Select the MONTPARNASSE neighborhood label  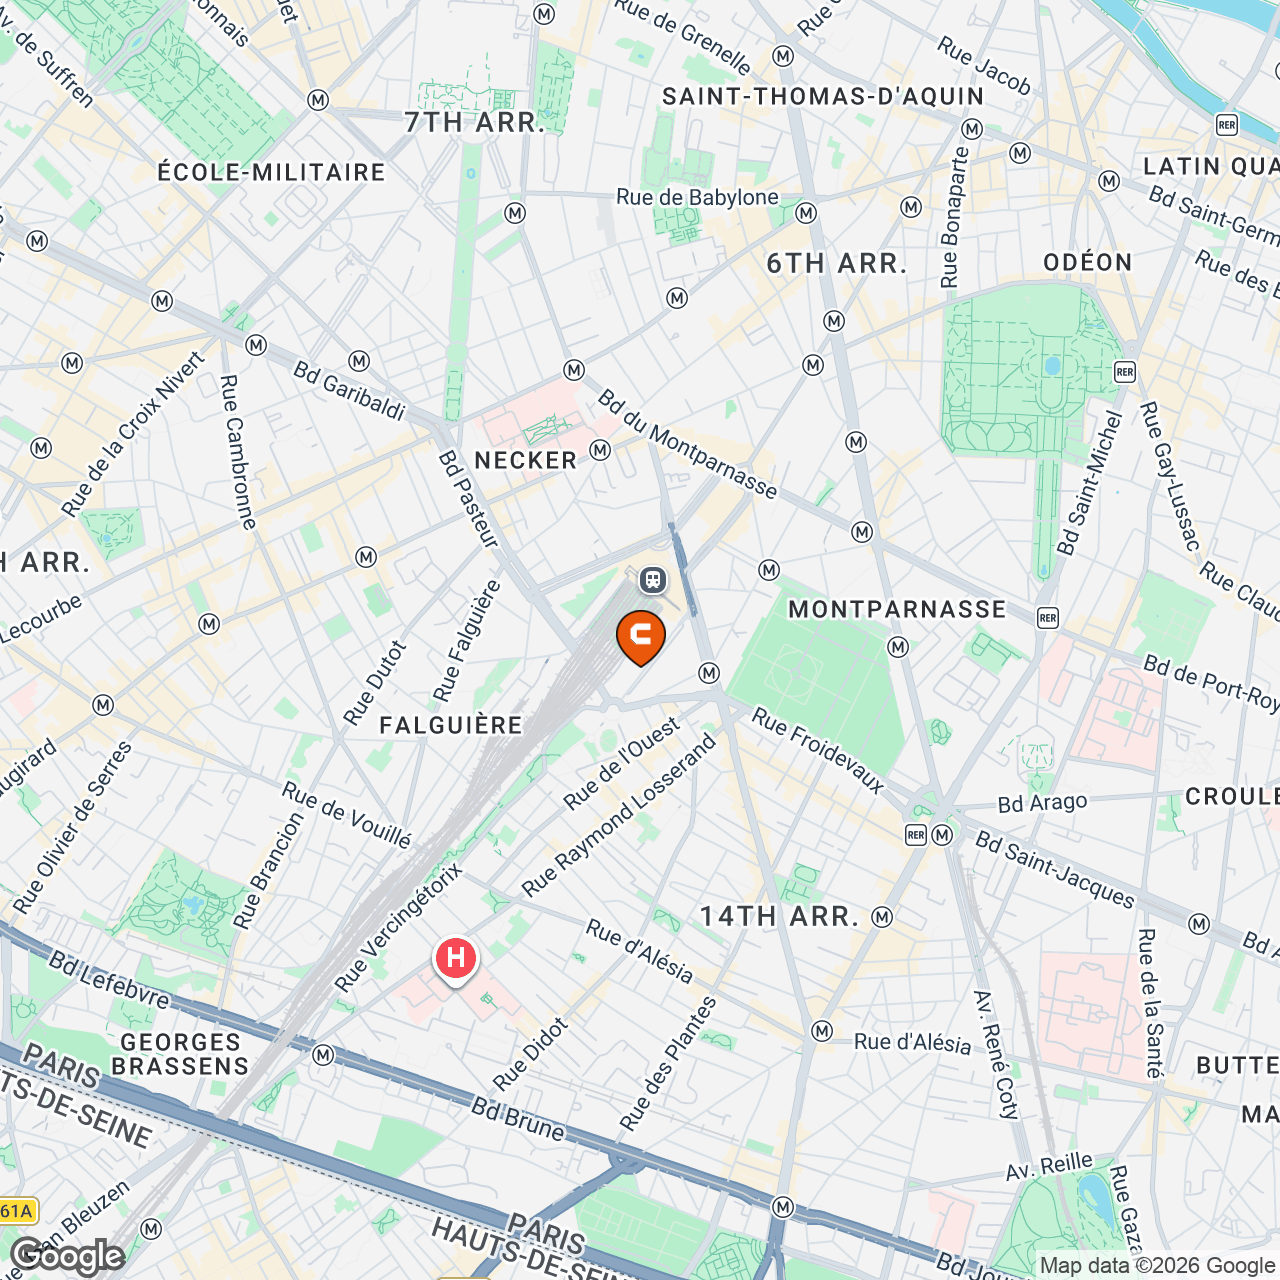[897, 609]
